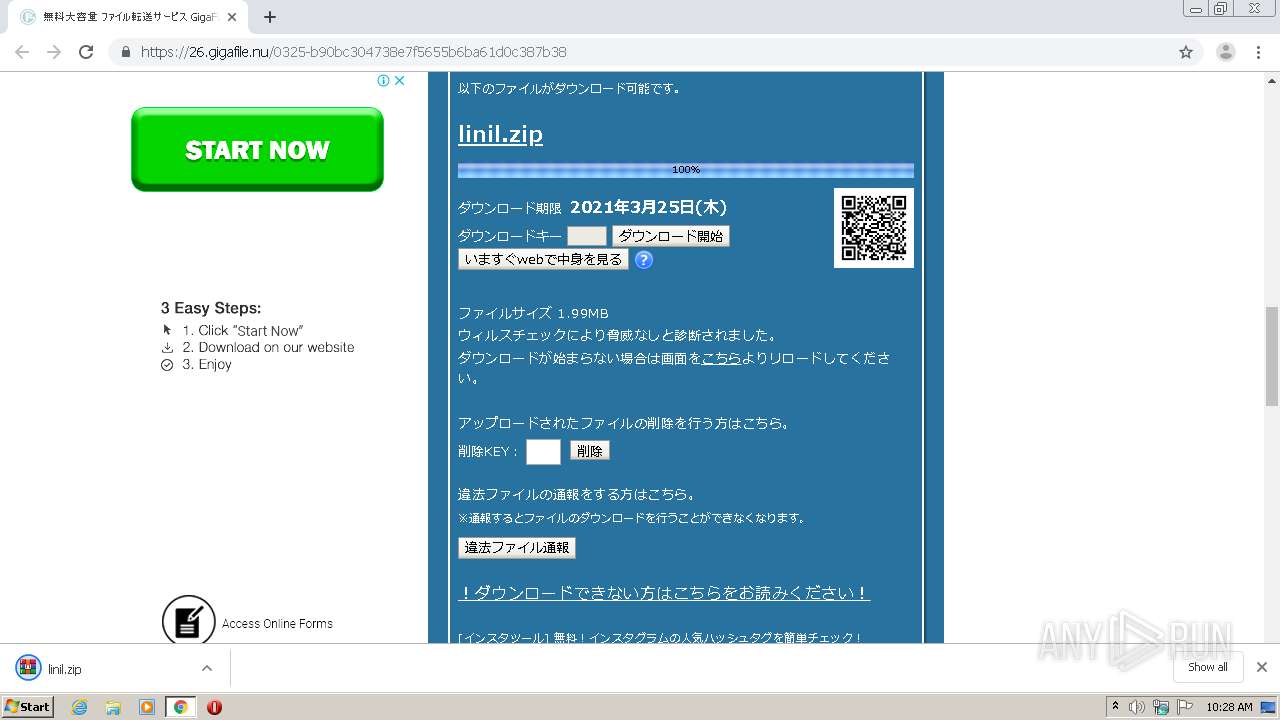
Task: Click the インスタツール promo text
Action: tap(660, 637)
